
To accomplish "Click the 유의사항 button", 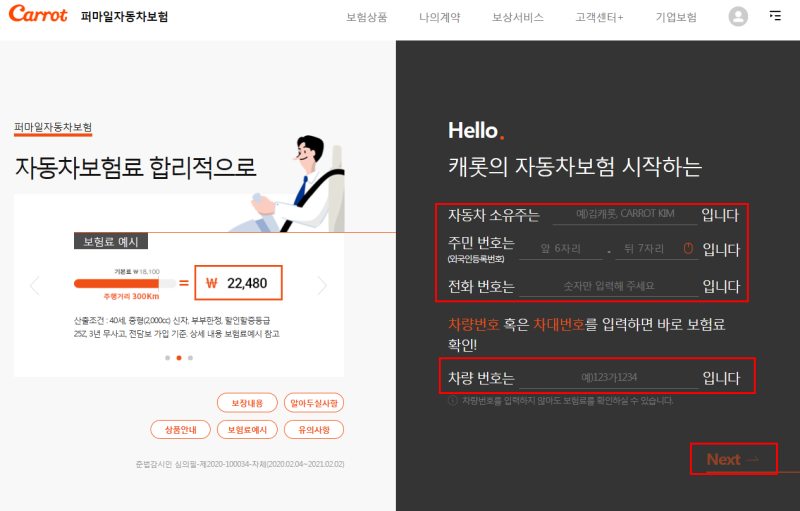I will pyautogui.click(x=314, y=429).
